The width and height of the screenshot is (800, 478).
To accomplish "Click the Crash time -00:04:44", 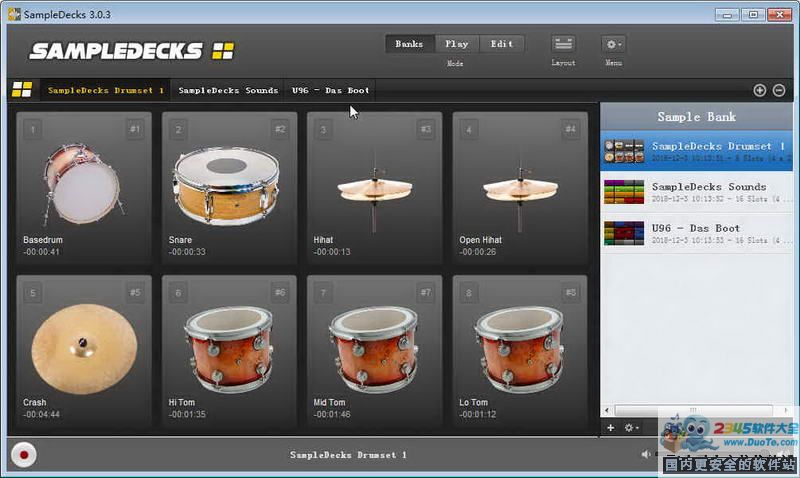I will click(41, 414).
